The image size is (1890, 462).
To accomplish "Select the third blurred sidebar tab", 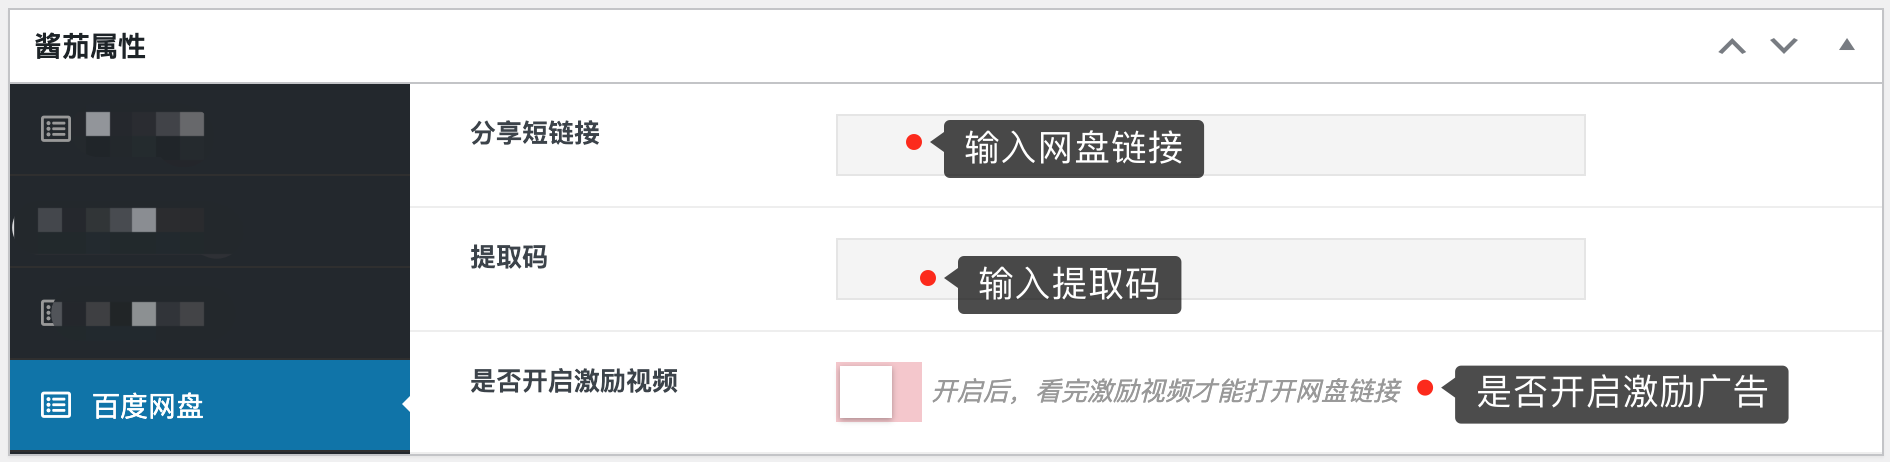I will click(x=210, y=313).
